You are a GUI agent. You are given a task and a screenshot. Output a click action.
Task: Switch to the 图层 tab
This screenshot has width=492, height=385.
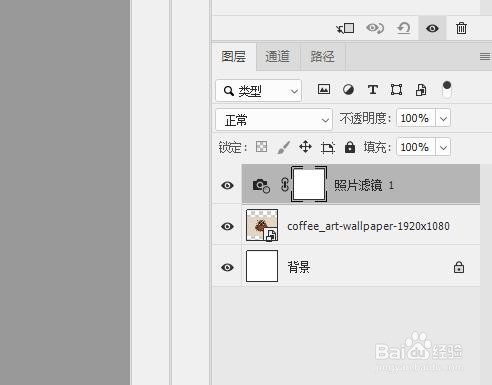click(234, 56)
